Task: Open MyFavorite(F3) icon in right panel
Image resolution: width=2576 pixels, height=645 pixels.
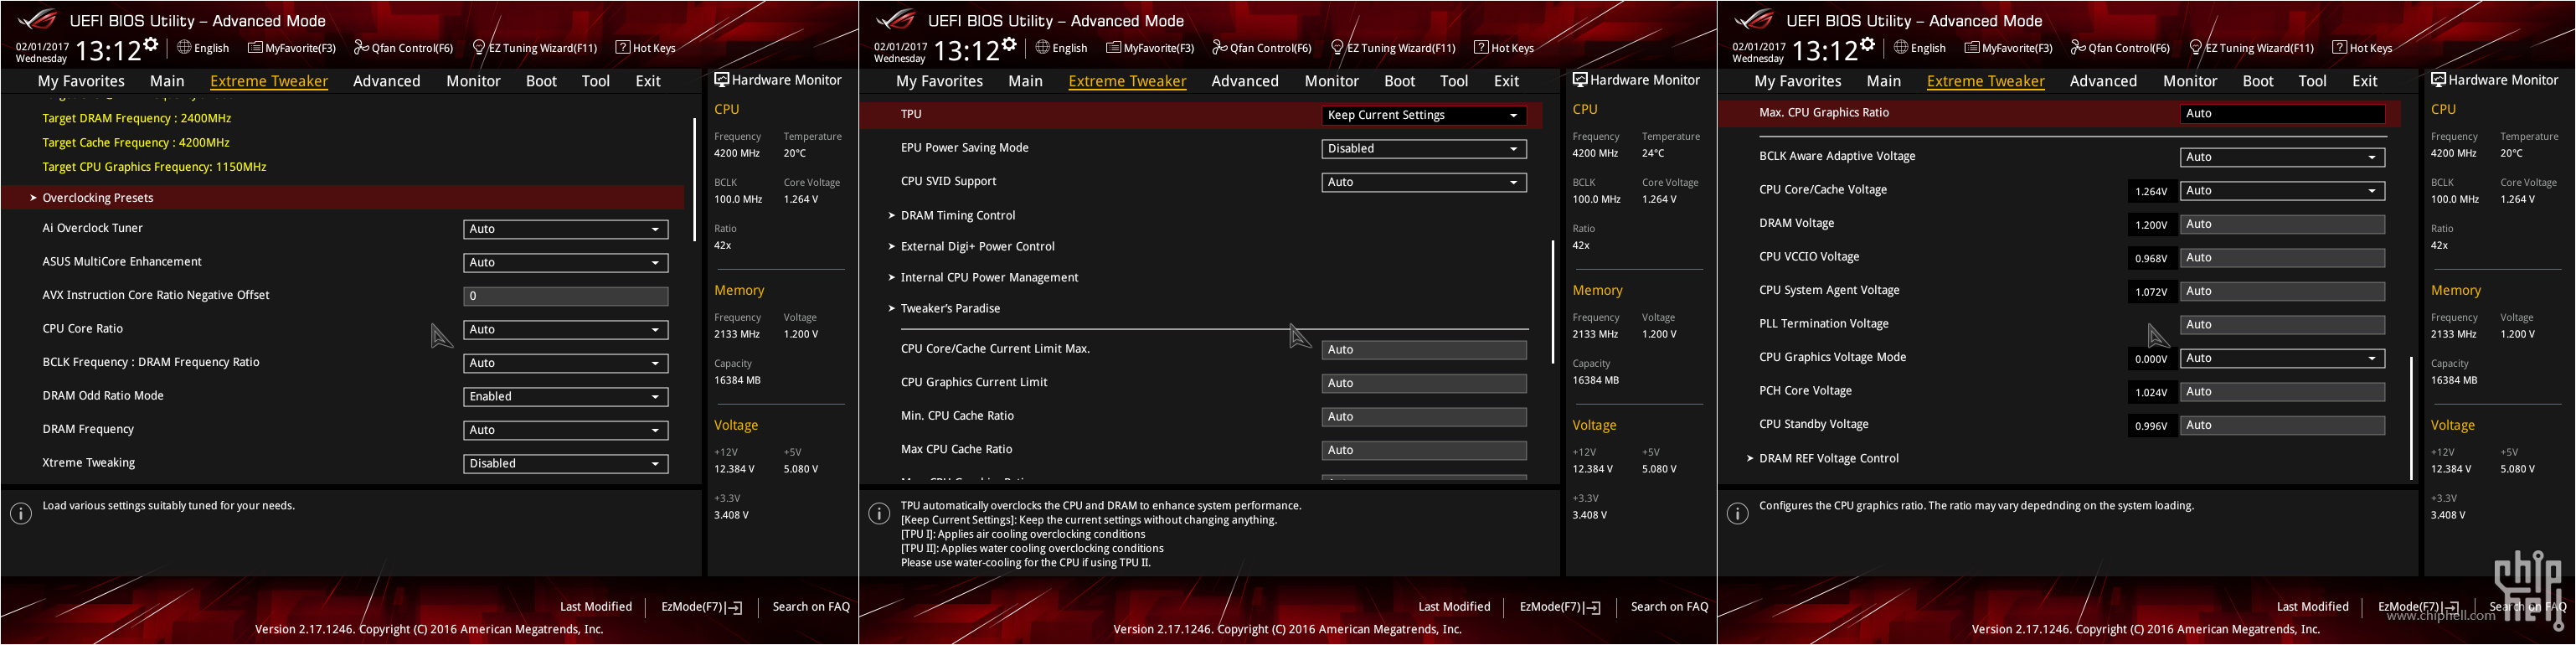Action: coord(1972,47)
